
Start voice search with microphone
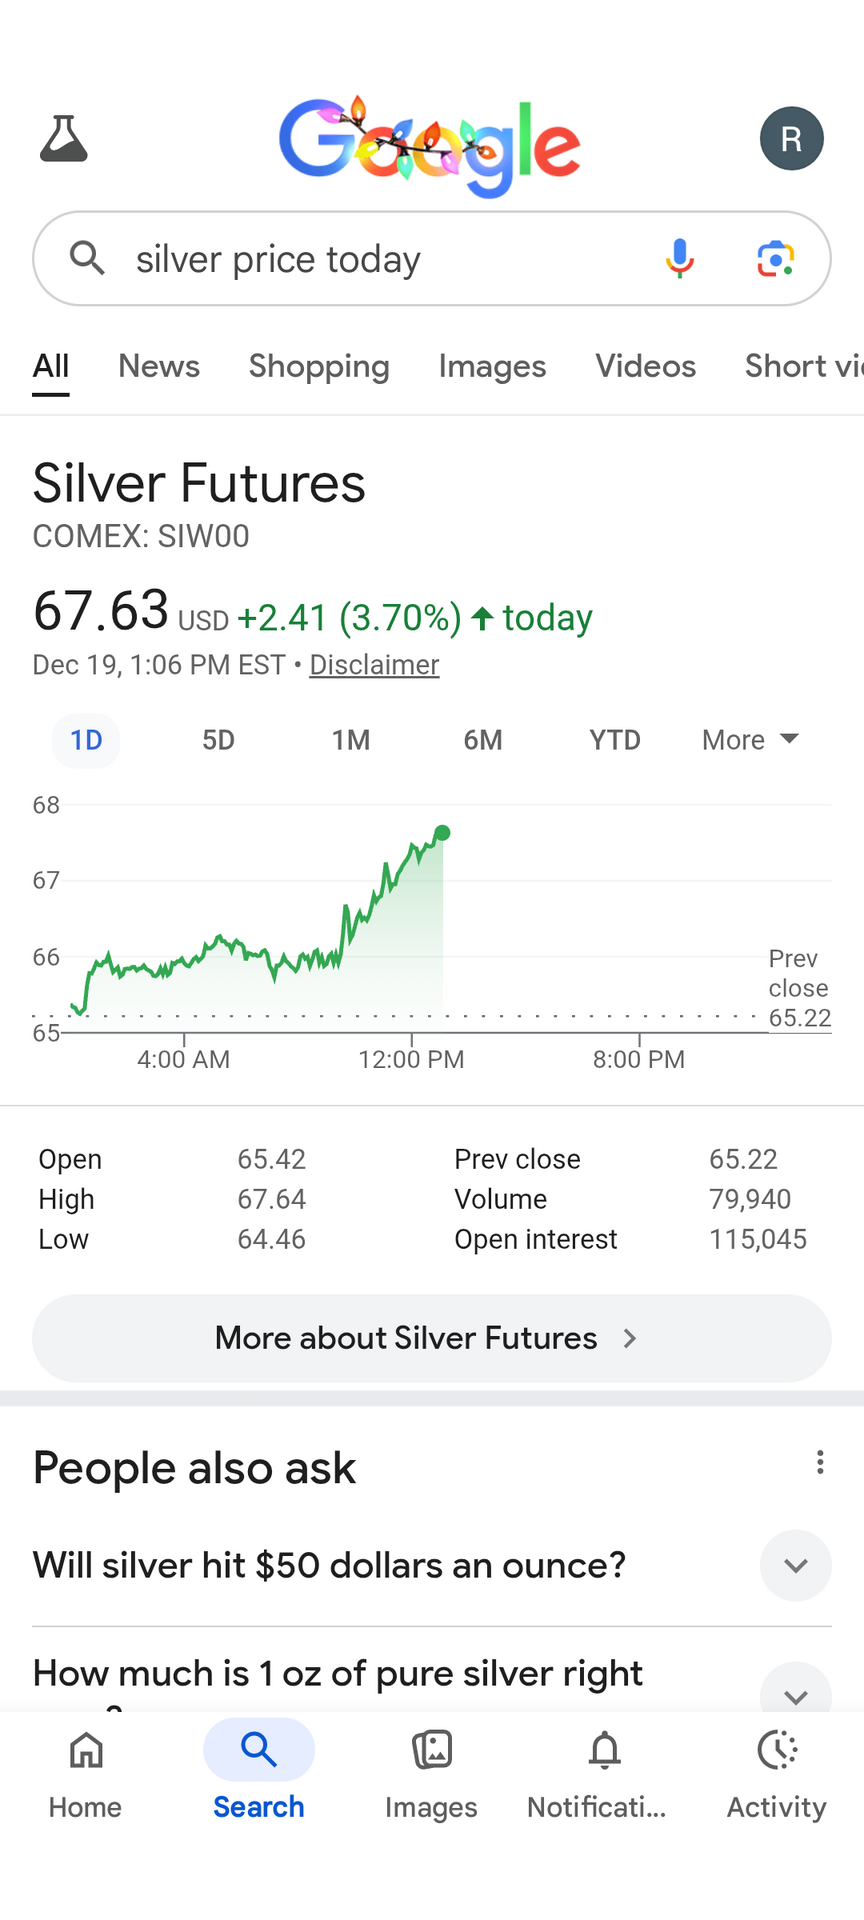coord(679,258)
